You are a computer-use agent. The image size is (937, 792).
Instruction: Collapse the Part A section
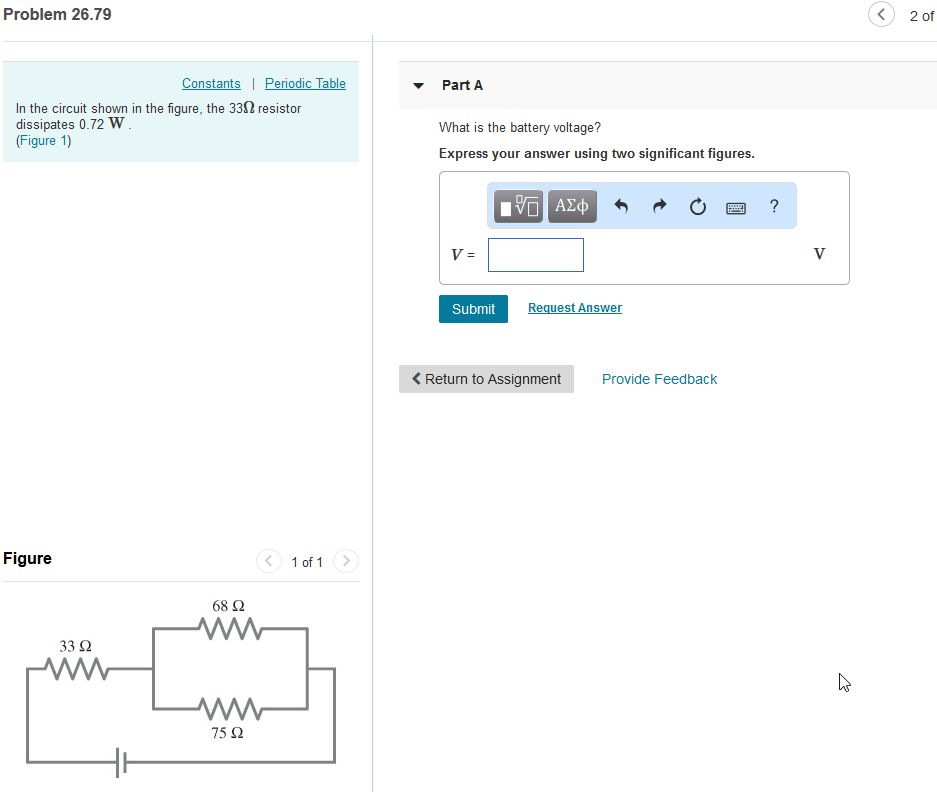(x=417, y=85)
